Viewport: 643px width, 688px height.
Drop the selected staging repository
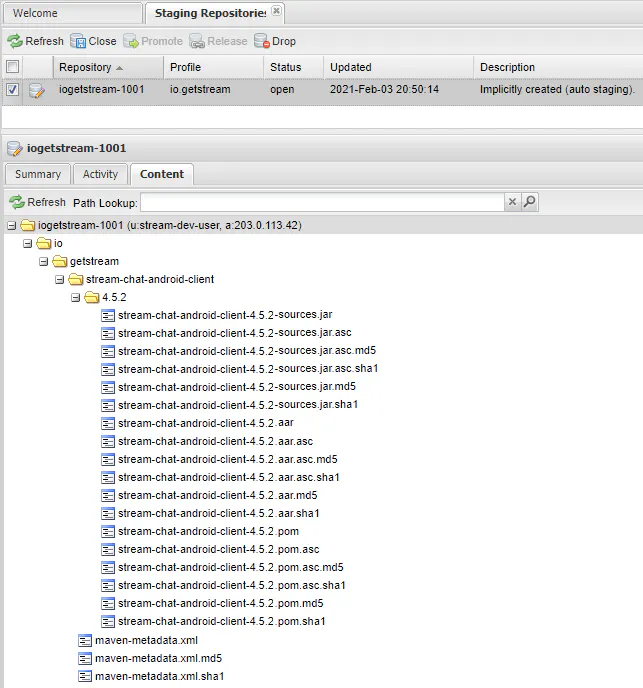(x=275, y=41)
